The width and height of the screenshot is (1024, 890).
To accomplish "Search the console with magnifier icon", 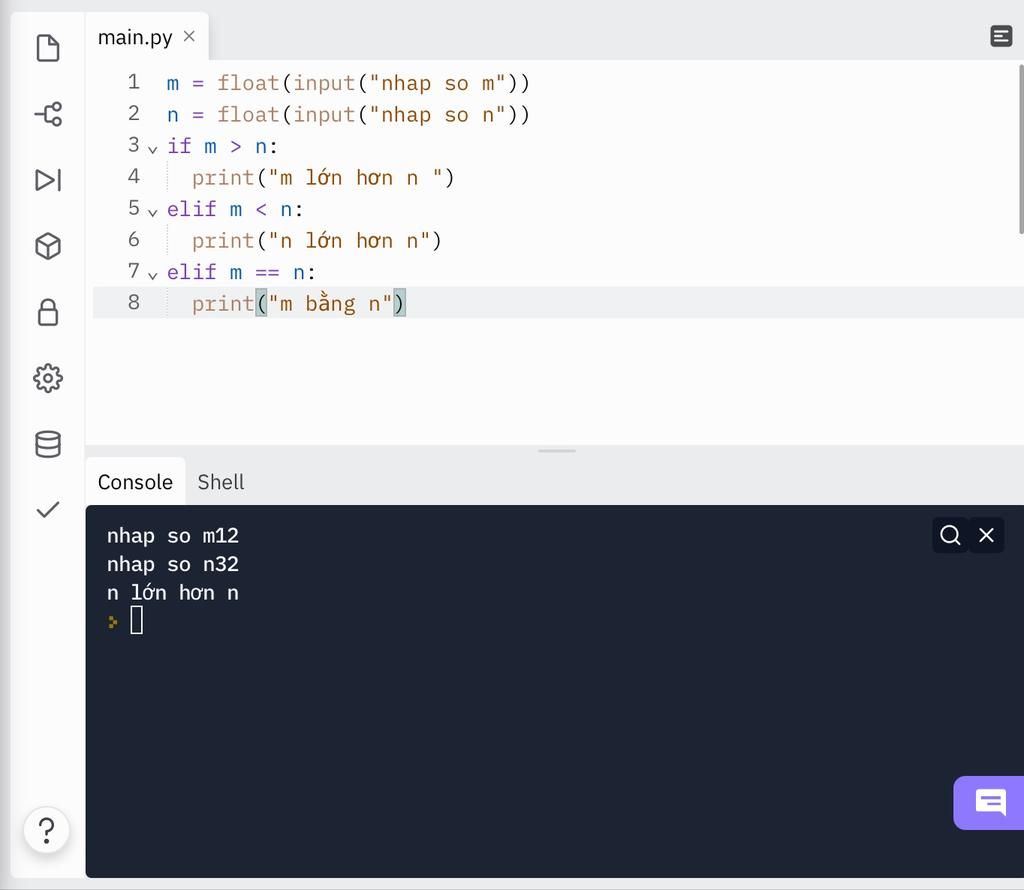I will 950,535.
